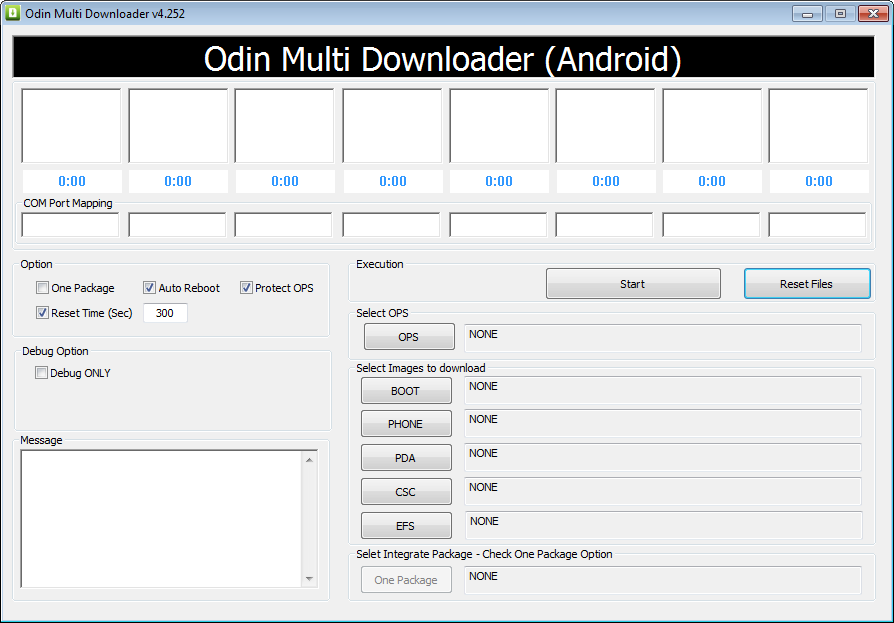Click the Message box scroll down arrow
Image resolution: width=894 pixels, height=623 pixels.
point(309,578)
